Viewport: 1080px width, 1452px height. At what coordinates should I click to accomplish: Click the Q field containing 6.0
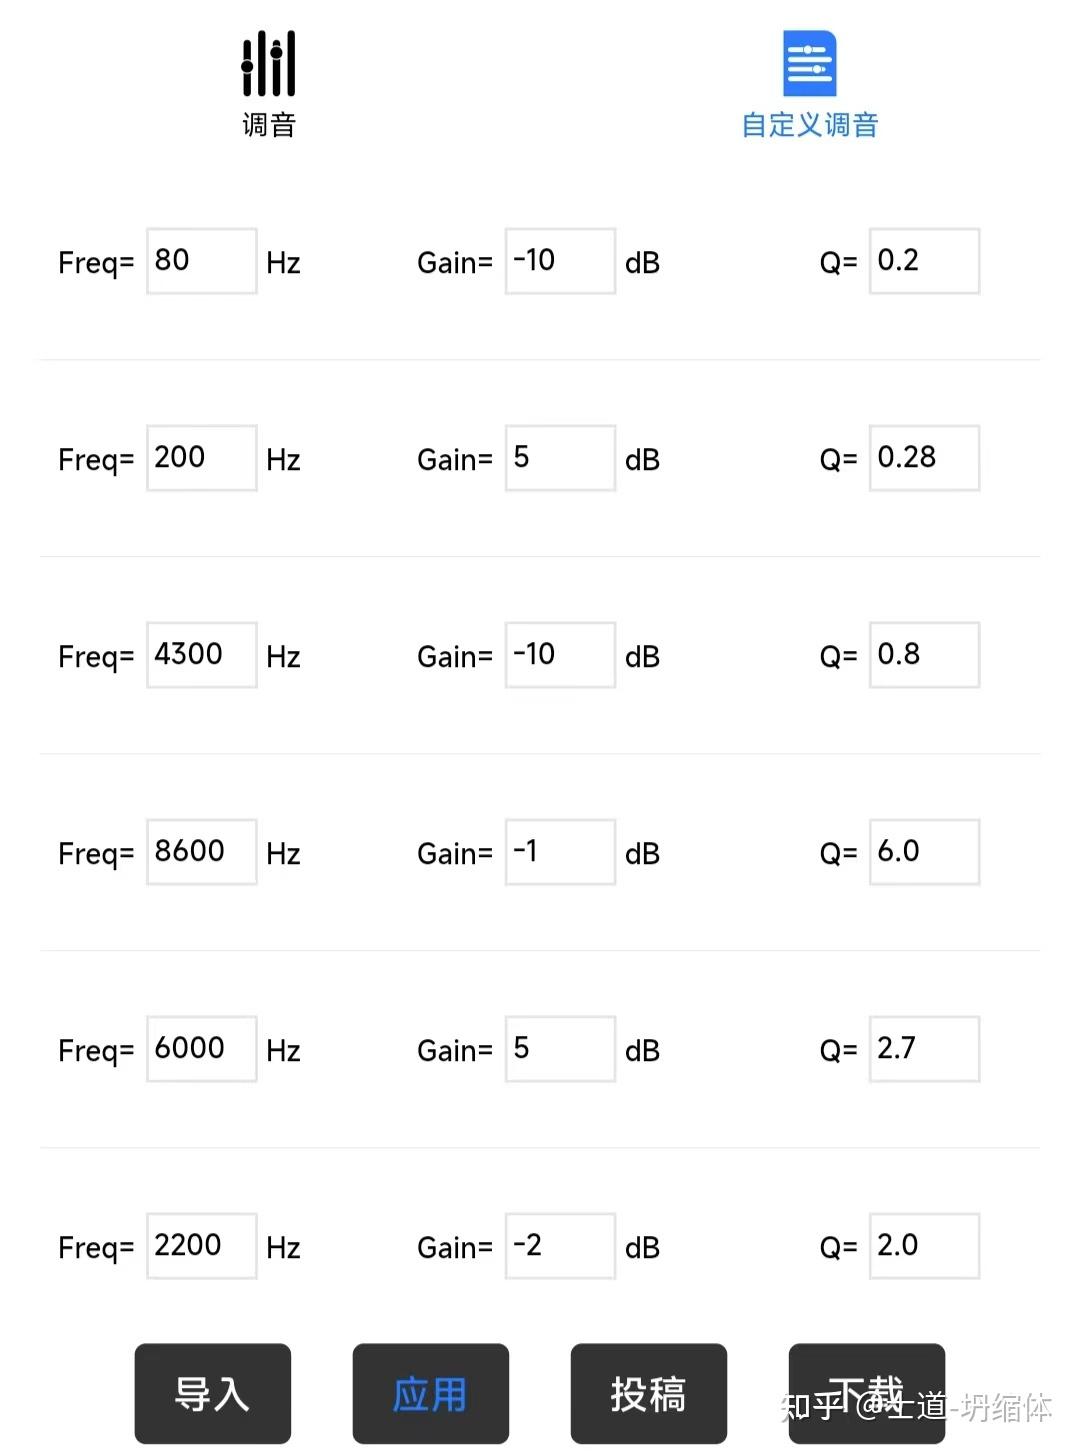pyautogui.click(x=924, y=852)
